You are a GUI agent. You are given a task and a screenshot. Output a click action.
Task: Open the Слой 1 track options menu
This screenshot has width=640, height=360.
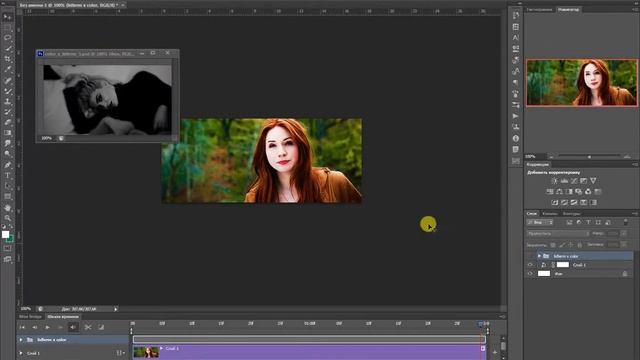120,353
